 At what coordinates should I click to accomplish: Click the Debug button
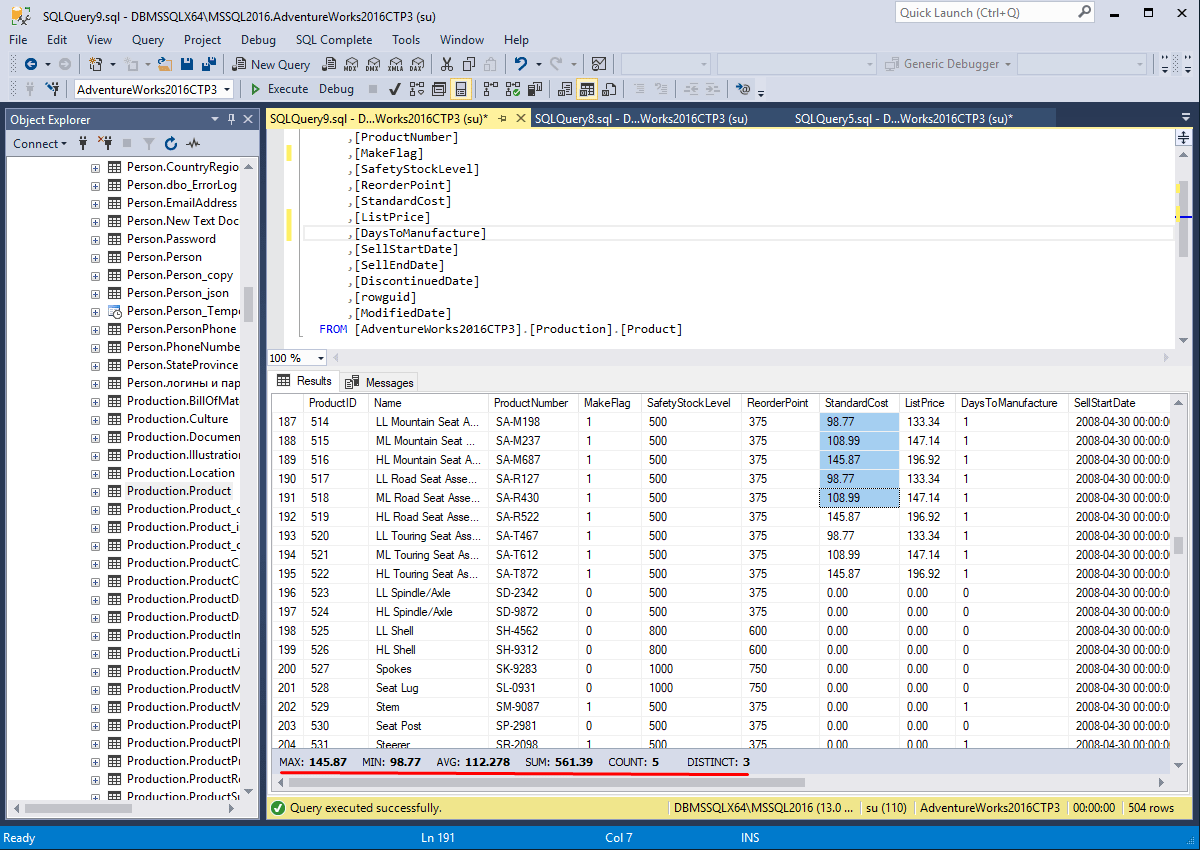(336, 89)
